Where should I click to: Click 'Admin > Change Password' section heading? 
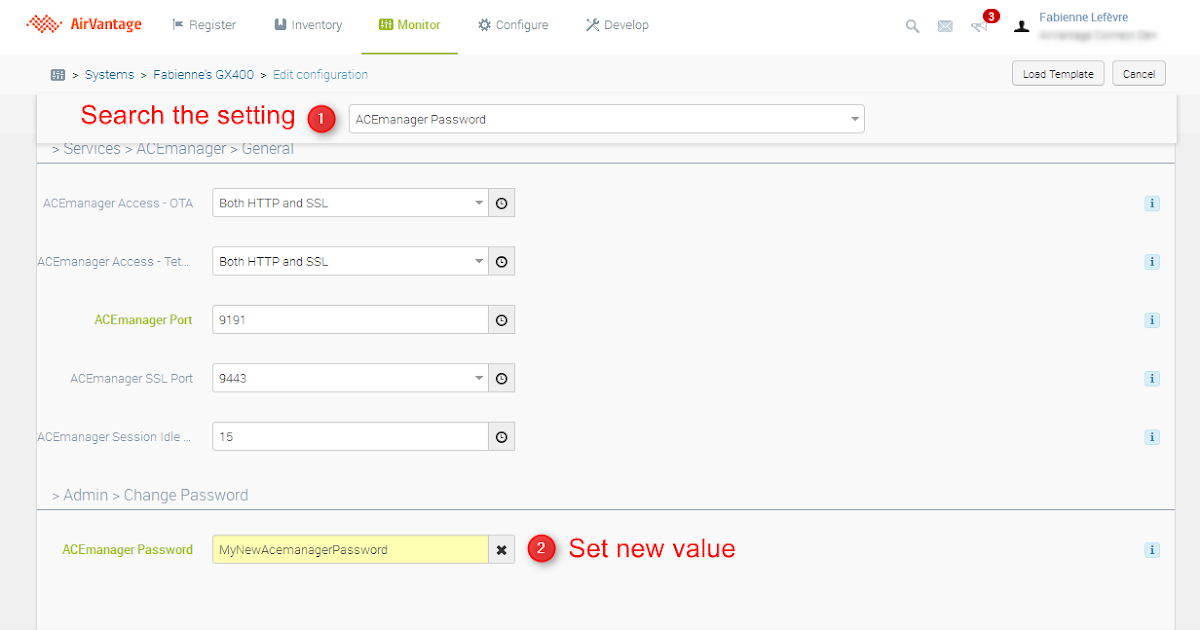tap(150, 495)
